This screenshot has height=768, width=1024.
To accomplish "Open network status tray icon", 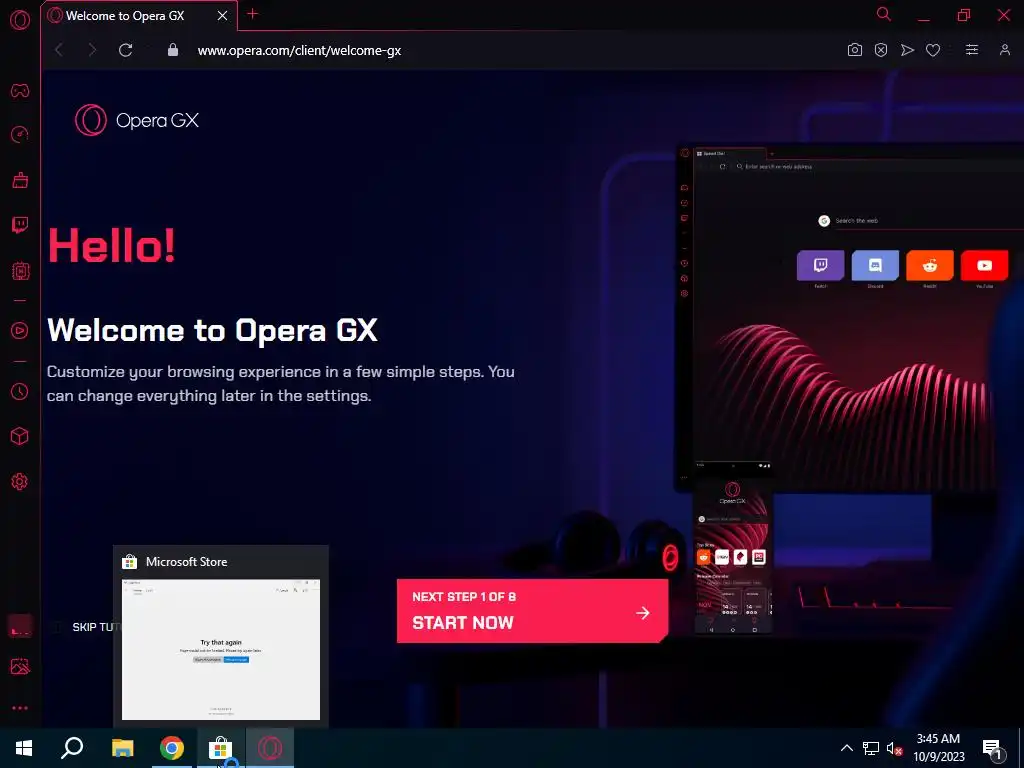I will (x=871, y=748).
